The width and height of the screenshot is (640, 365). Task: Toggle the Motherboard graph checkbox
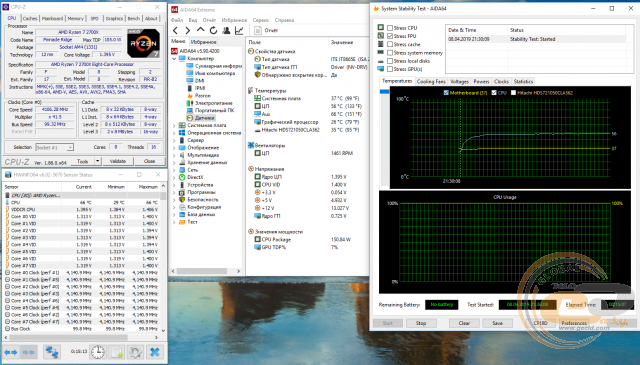point(446,93)
